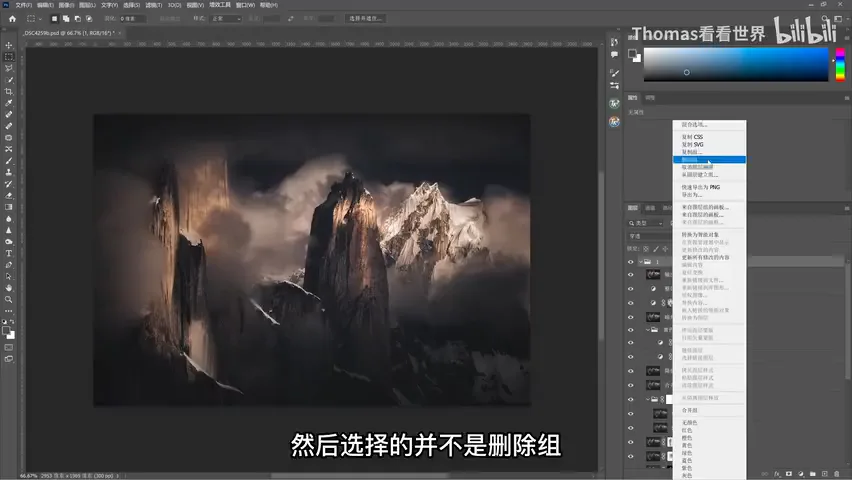Click the Home icon in options bar
The width and height of the screenshot is (852, 480).
tap(12, 18)
